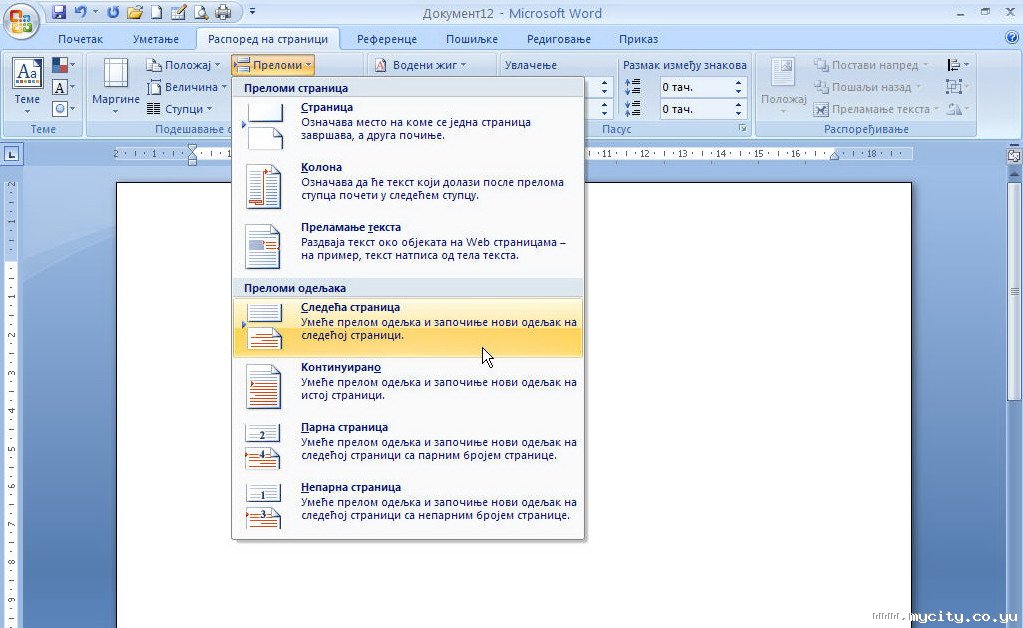Screen dimensions: 1023x628
Task: Undo the last action in quick access toolbar
Action: pyautogui.click(x=80, y=12)
